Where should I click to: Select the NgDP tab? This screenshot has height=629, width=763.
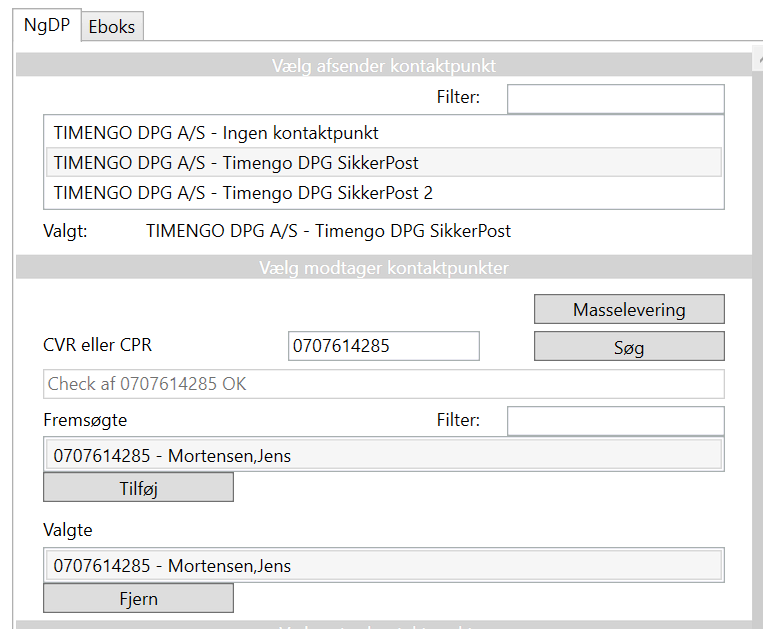pyautogui.click(x=47, y=25)
